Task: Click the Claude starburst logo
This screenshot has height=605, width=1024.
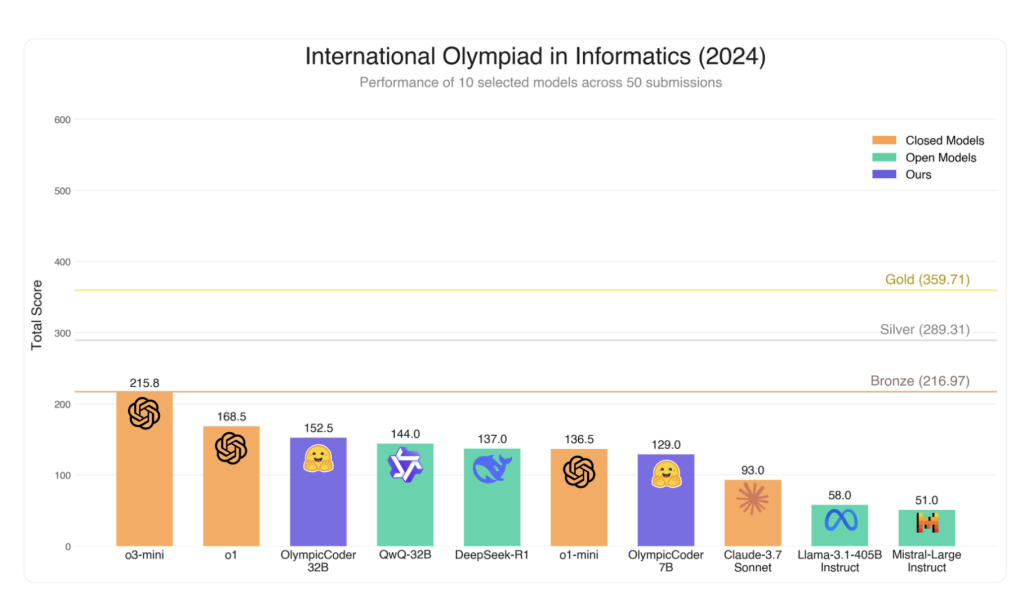Action: click(752, 499)
